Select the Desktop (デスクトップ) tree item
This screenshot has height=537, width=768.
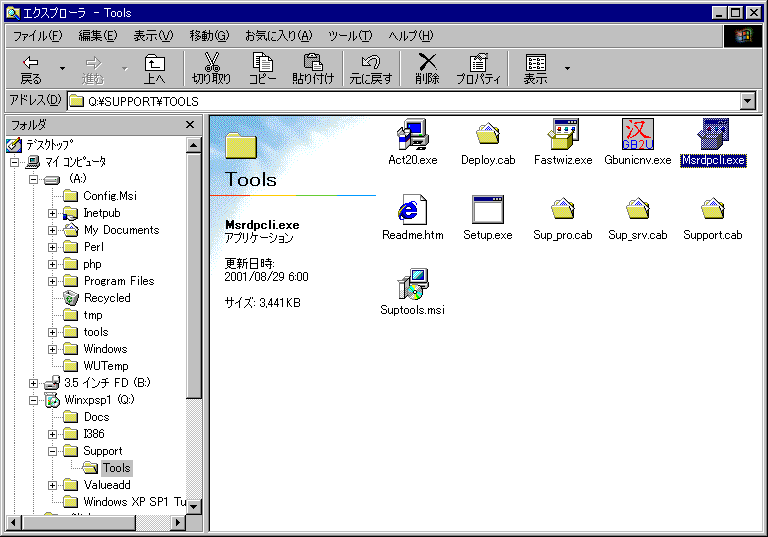tap(49, 145)
